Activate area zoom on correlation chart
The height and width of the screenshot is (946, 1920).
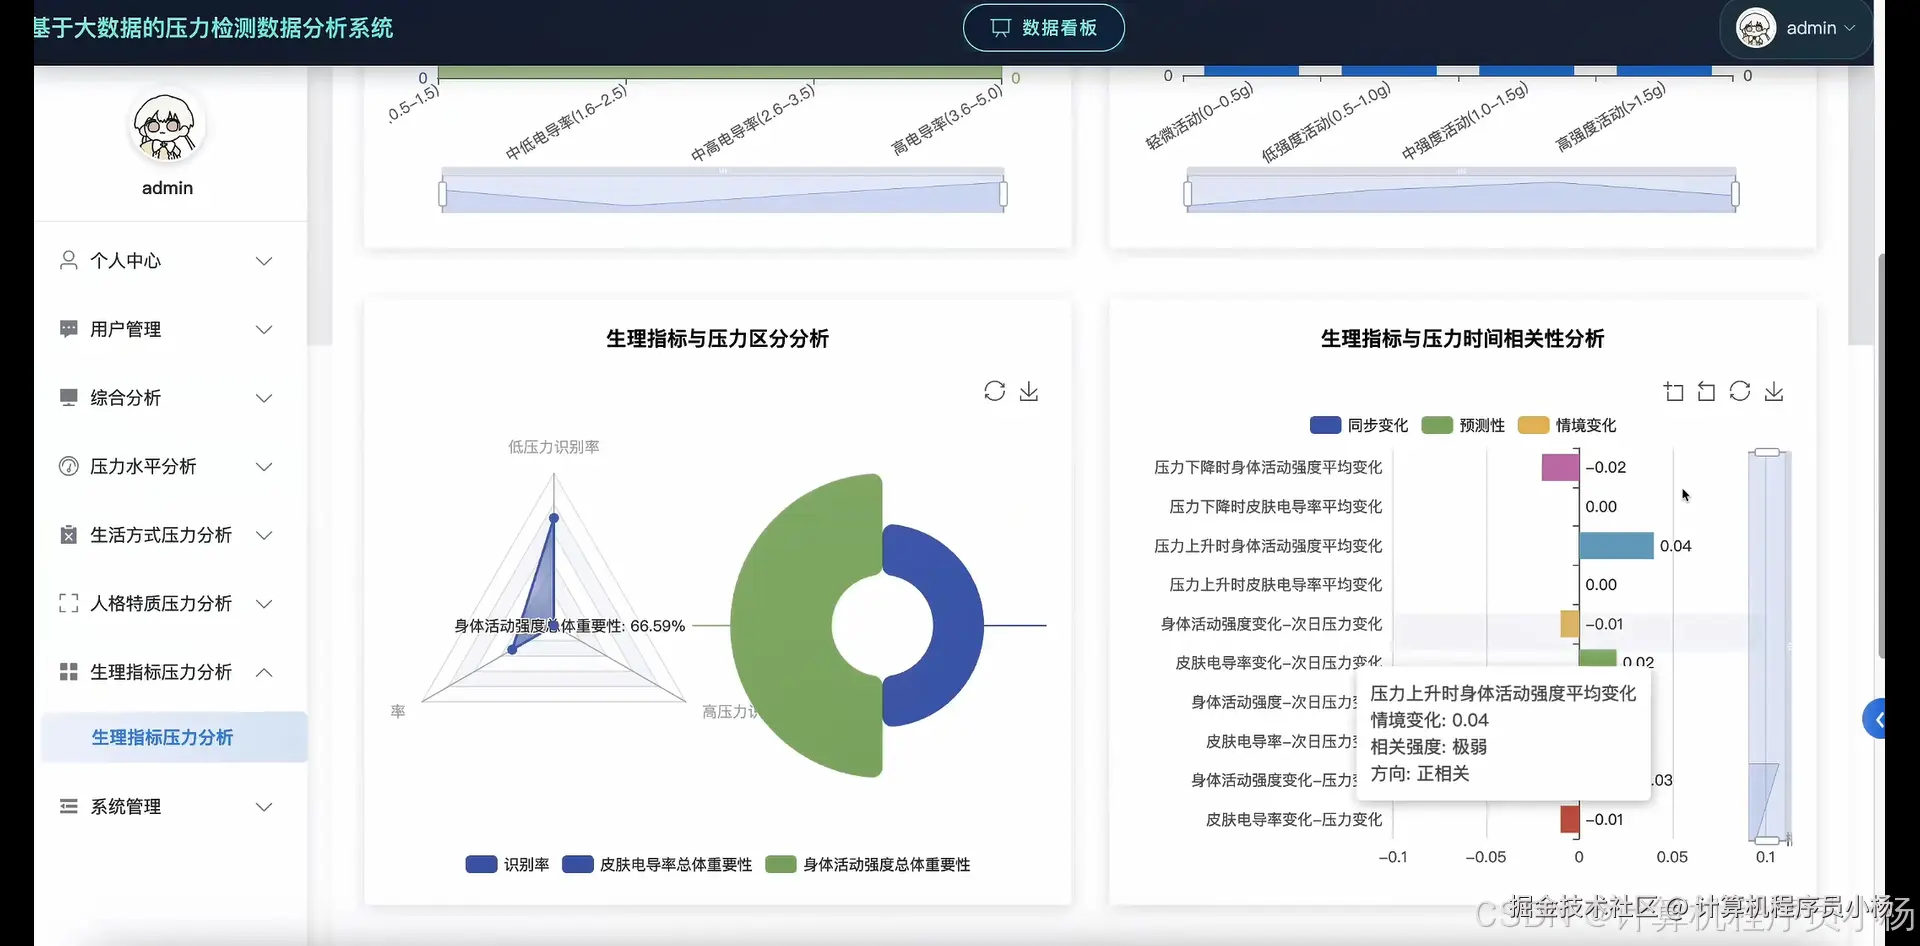coord(1673,391)
